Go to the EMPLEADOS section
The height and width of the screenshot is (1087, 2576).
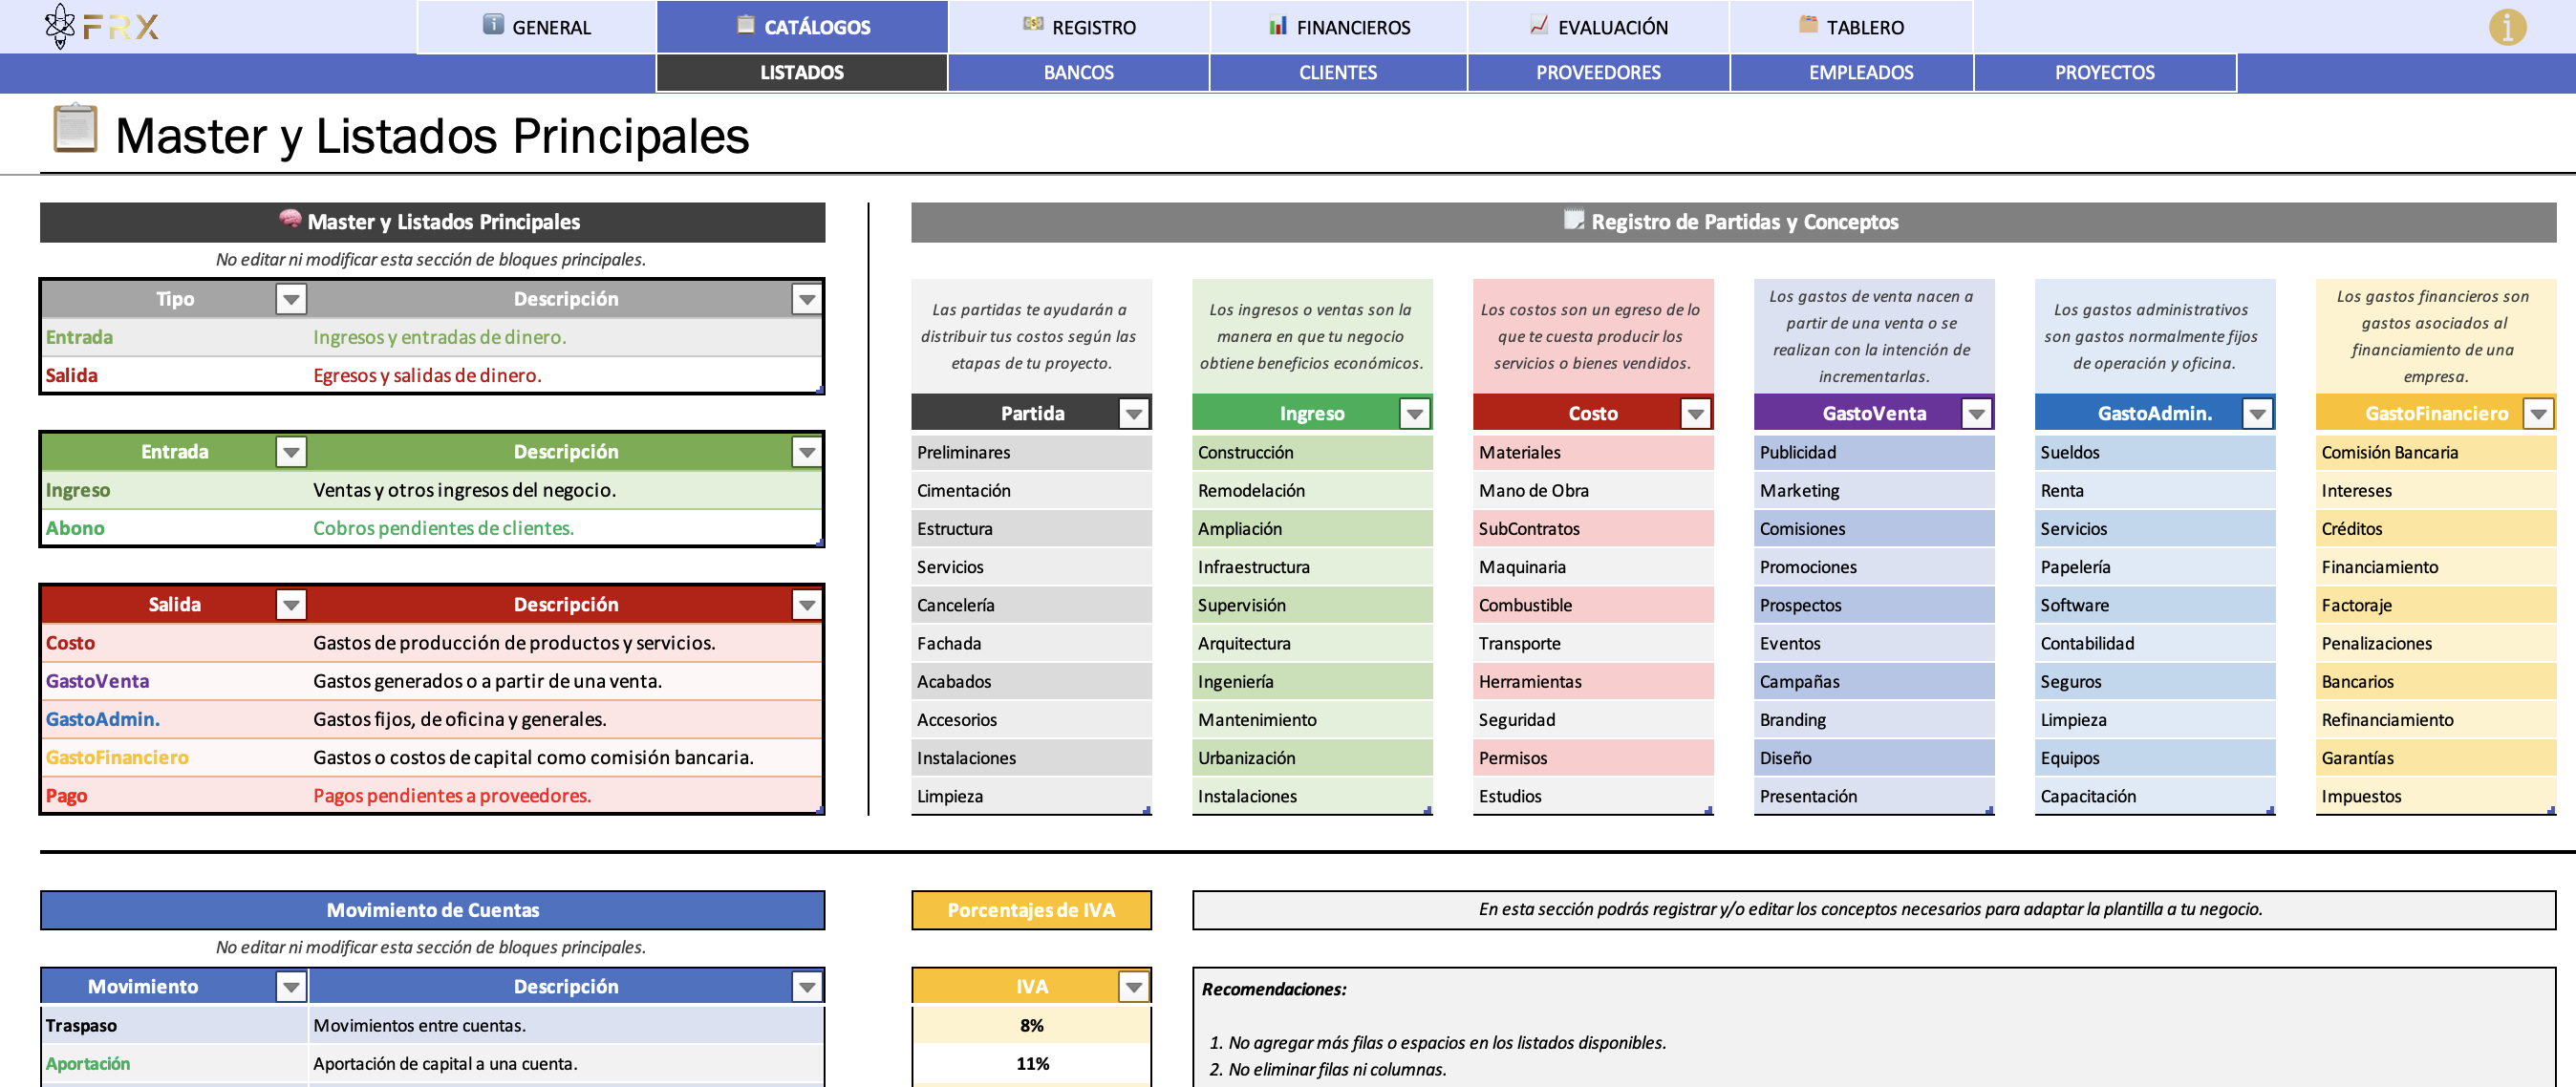point(1860,73)
